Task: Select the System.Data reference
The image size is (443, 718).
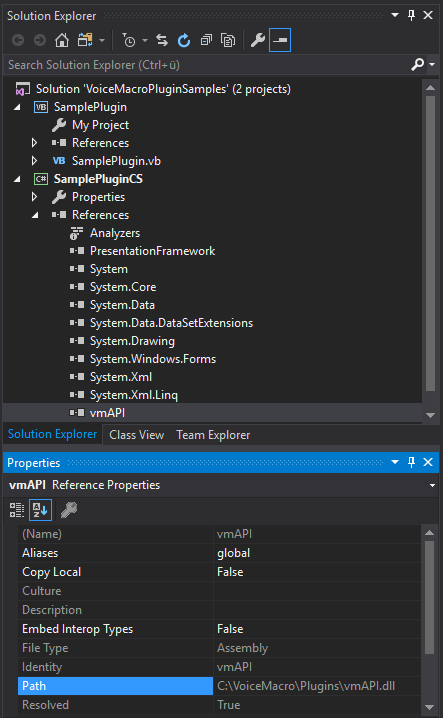Action: click(122, 305)
